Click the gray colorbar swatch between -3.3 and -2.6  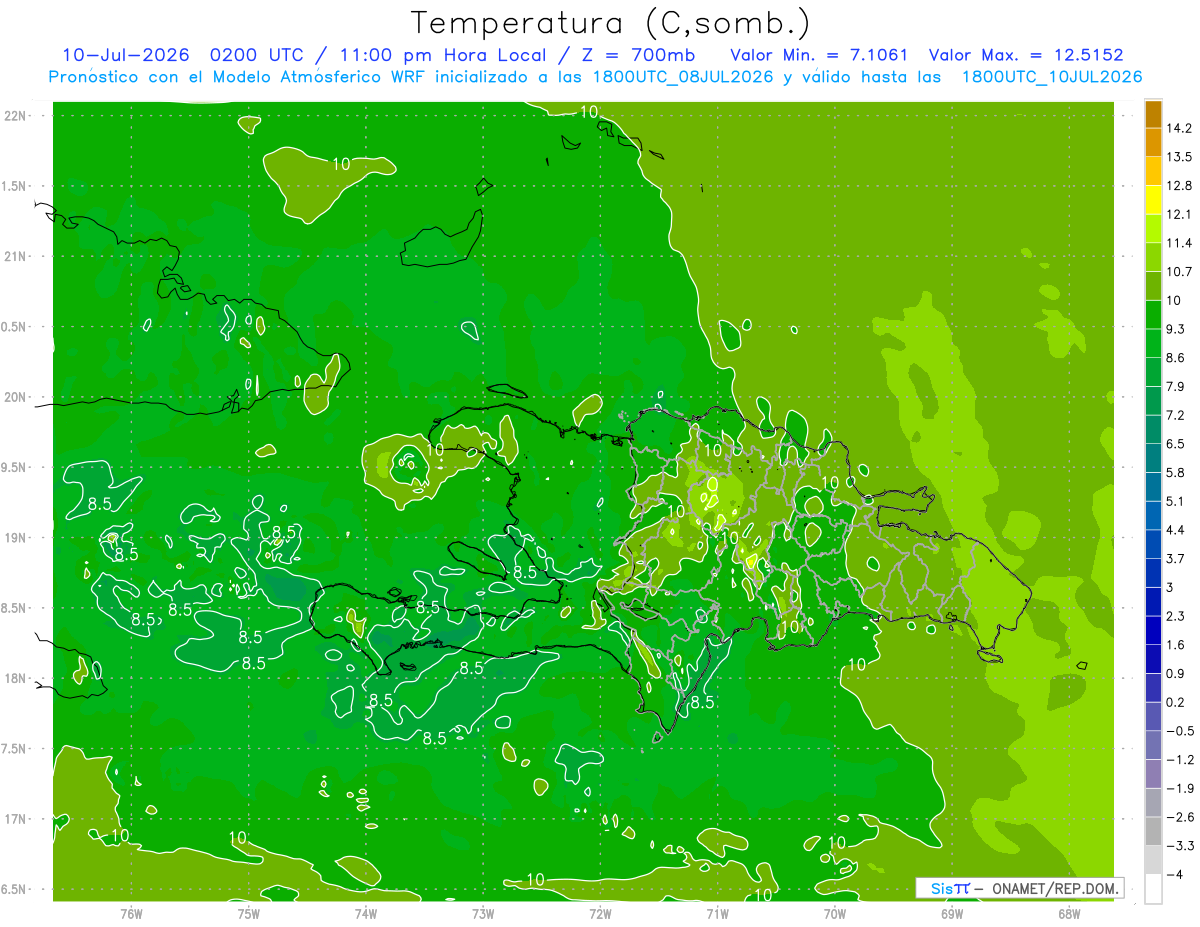coord(1153,832)
